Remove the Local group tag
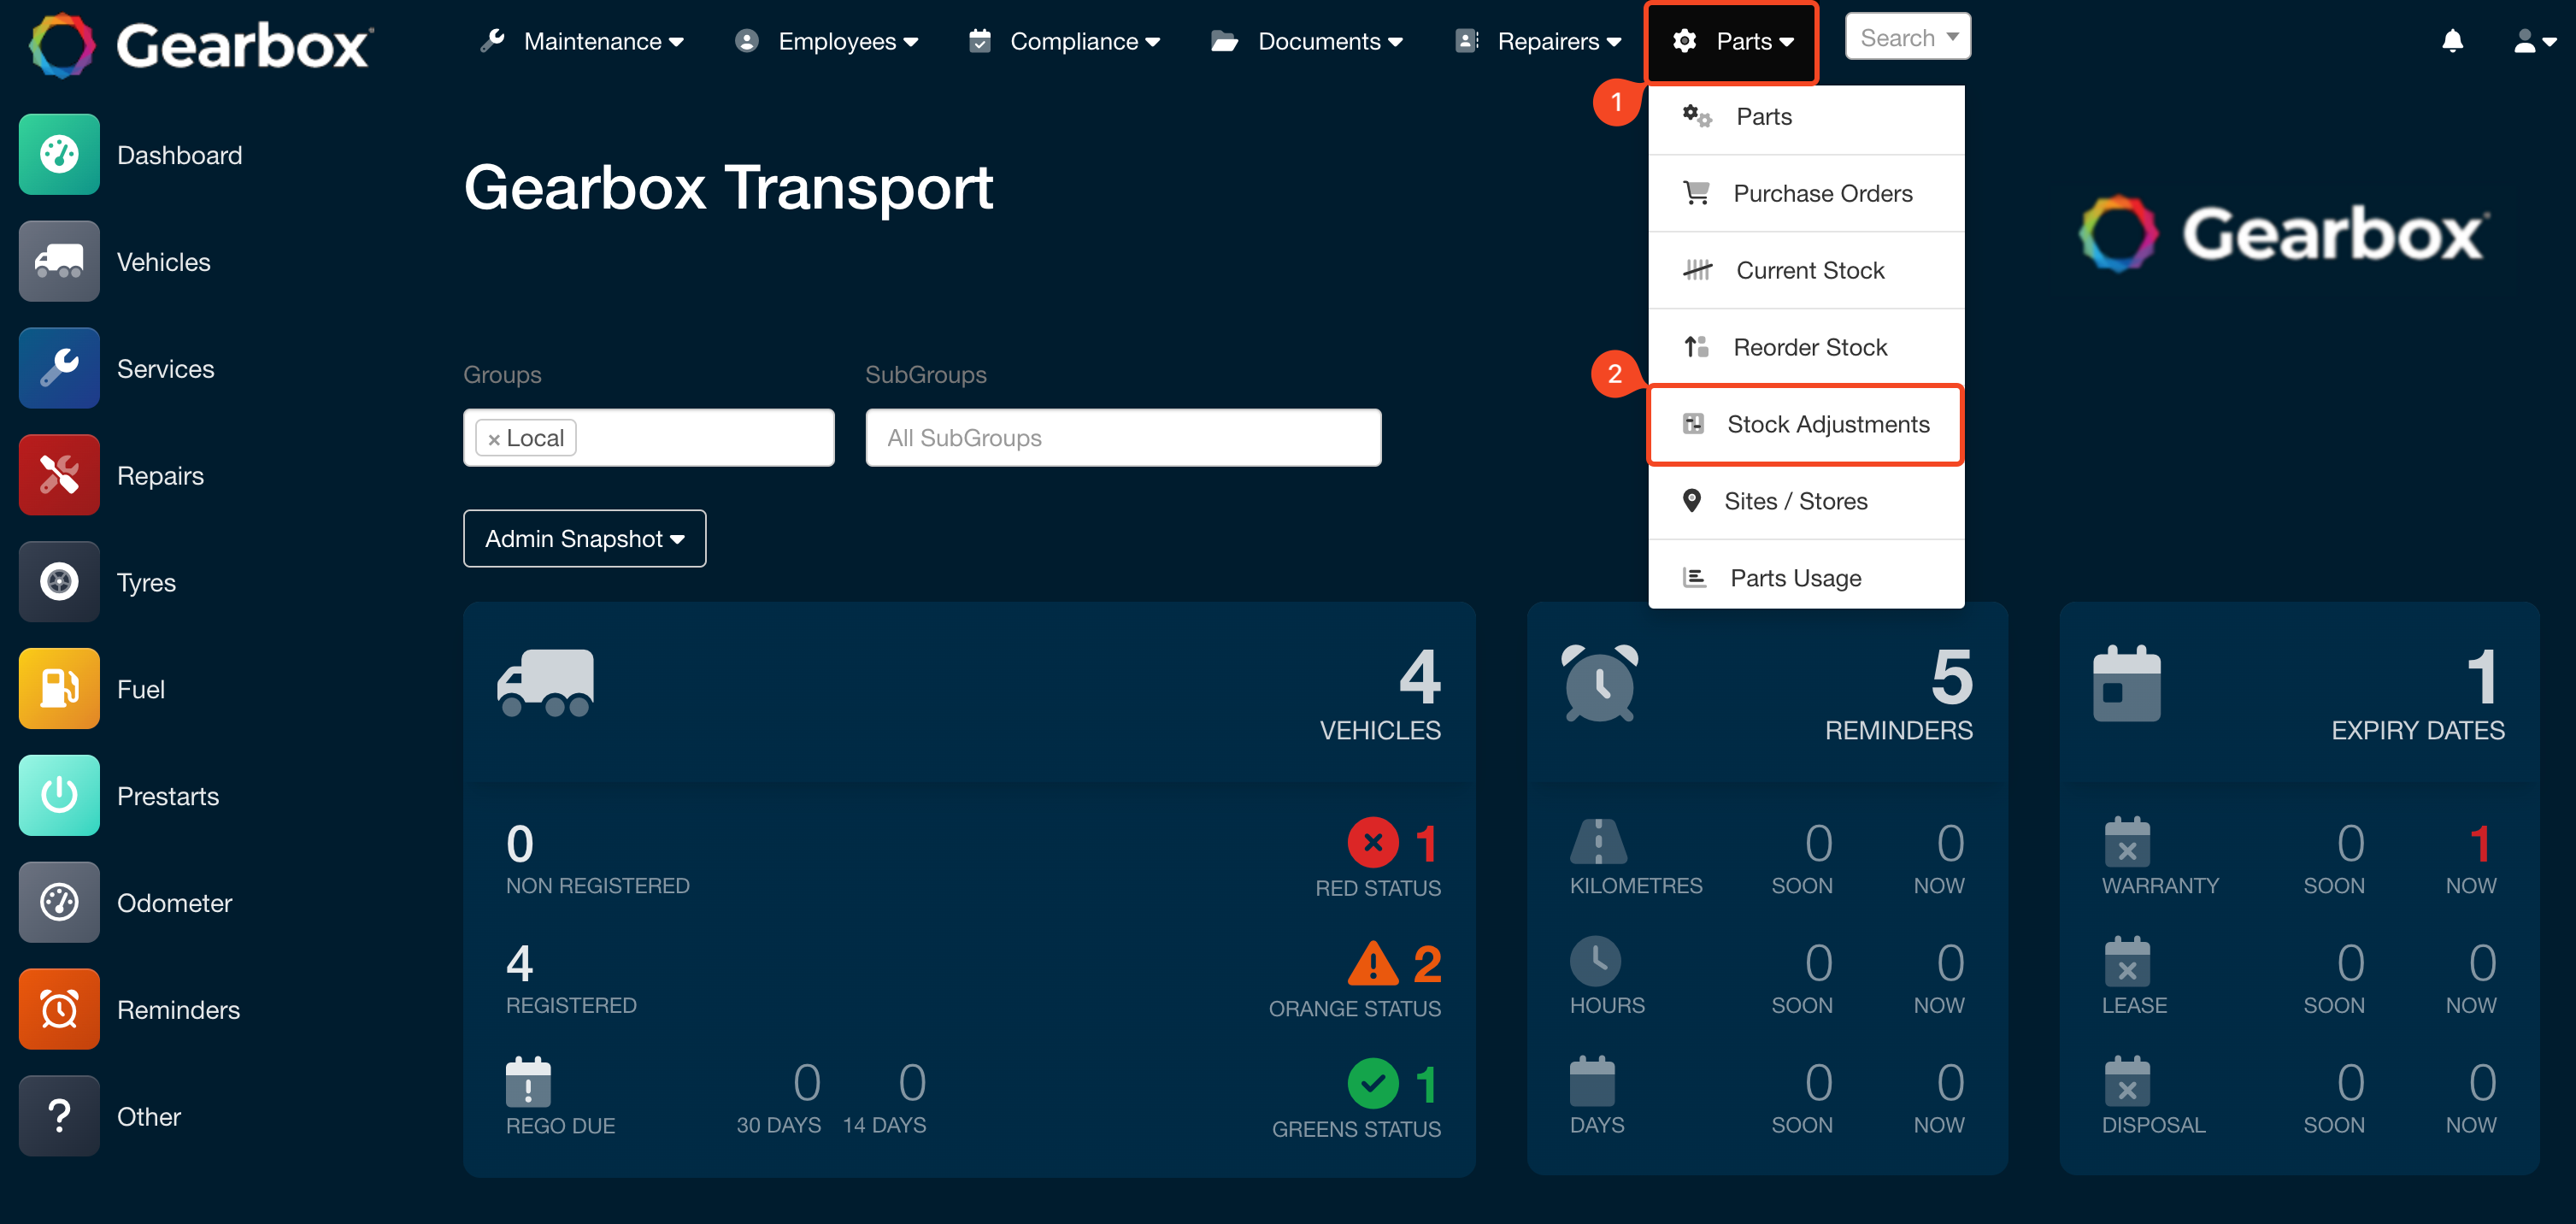The image size is (2576, 1224). pyautogui.click(x=494, y=439)
